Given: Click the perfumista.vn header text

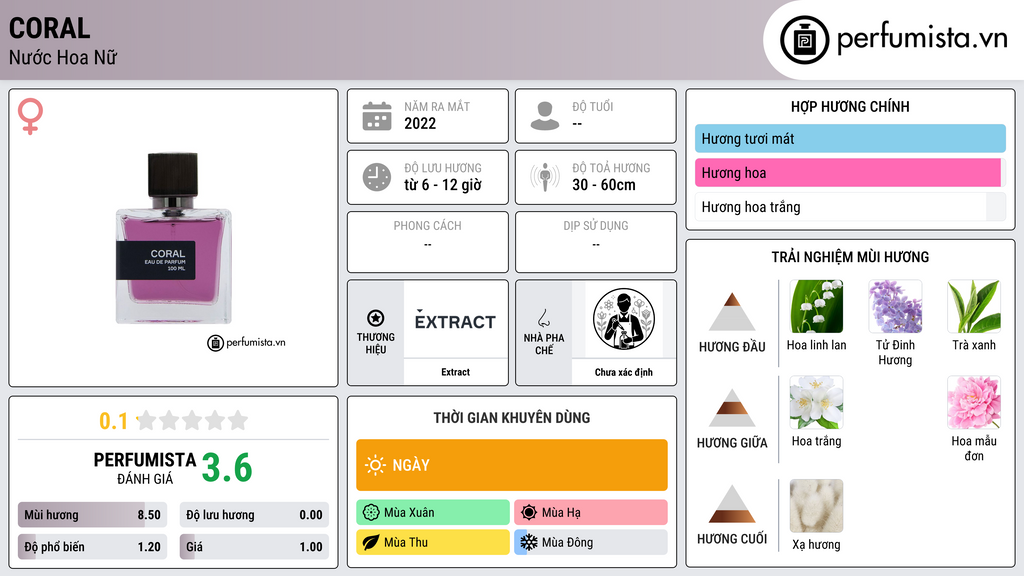Looking at the screenshot, I should point(922,39).
